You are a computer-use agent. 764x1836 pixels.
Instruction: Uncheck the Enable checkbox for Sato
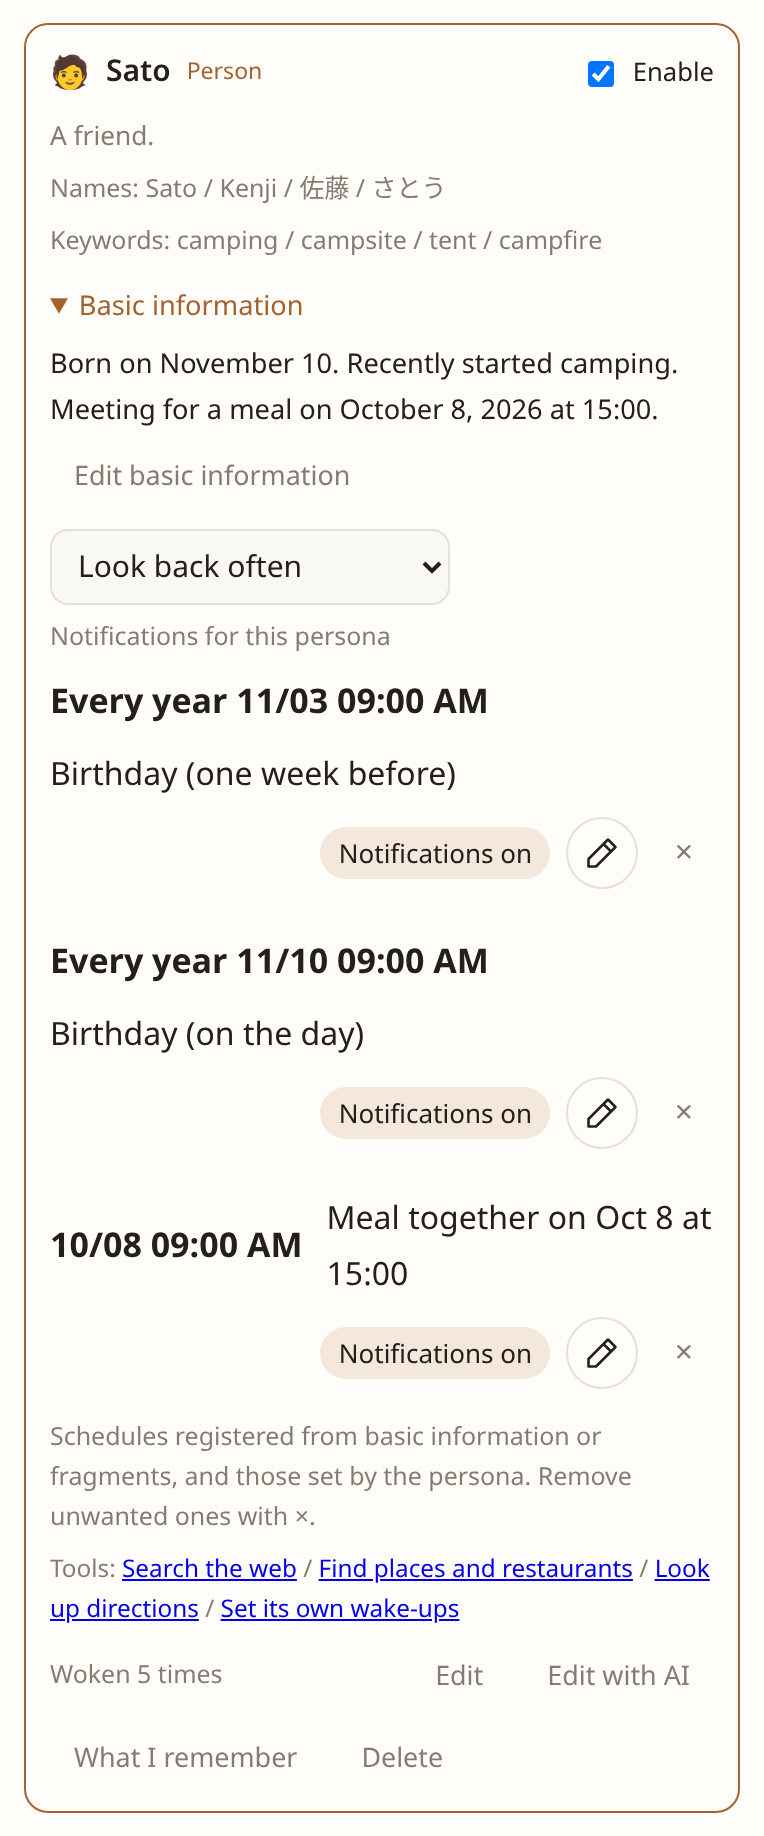(x=601, y=73)
